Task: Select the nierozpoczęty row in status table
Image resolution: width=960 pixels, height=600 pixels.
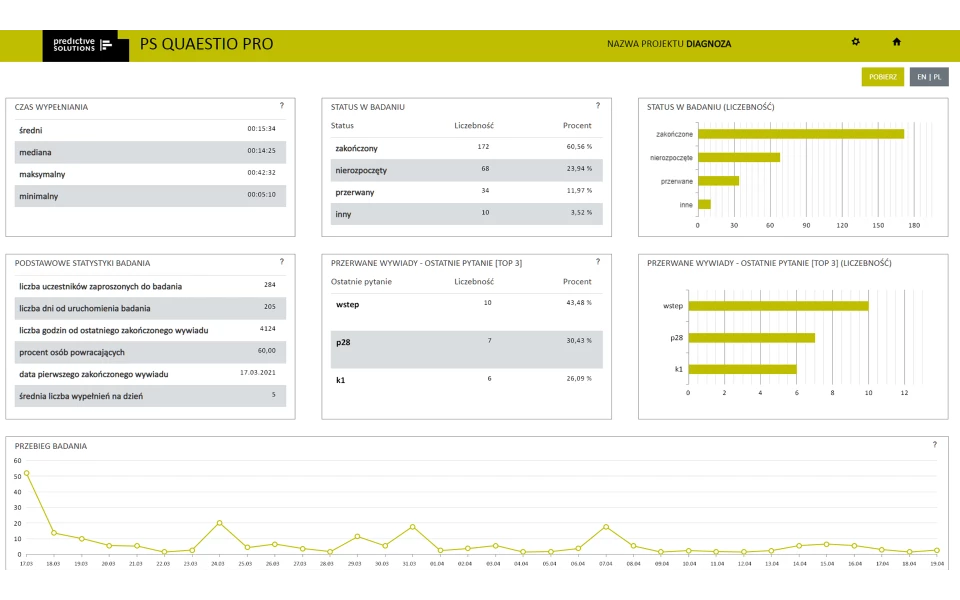Action: tap(466, 170)
